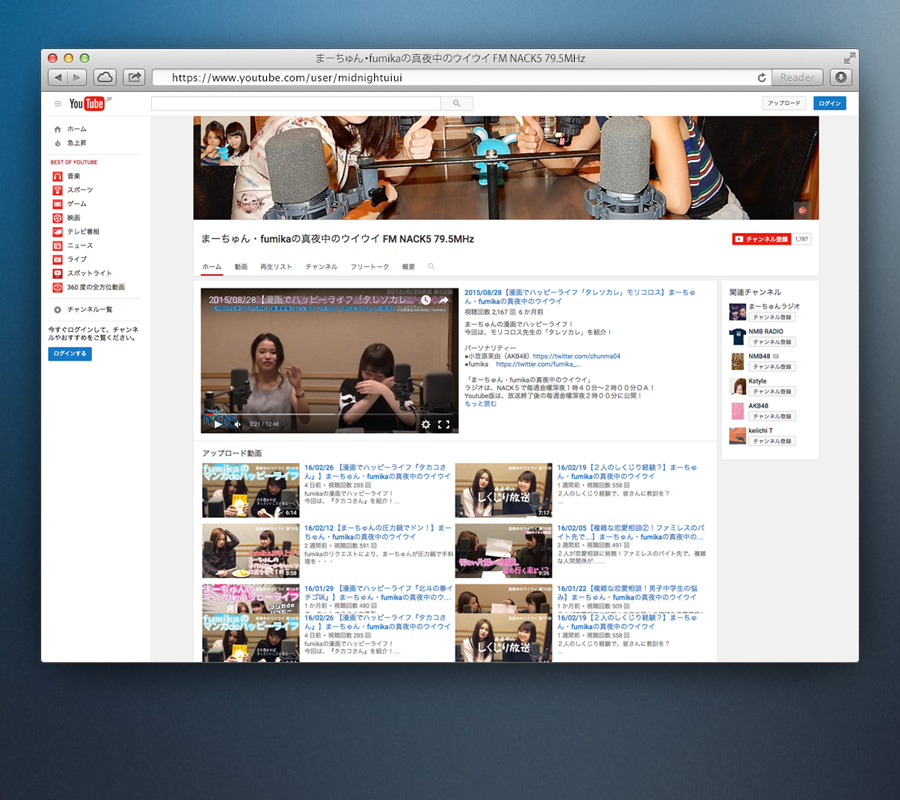Click the Safari iCloud tabs icon
Viewport: 900px width, 800px height.
click(105, 77)
